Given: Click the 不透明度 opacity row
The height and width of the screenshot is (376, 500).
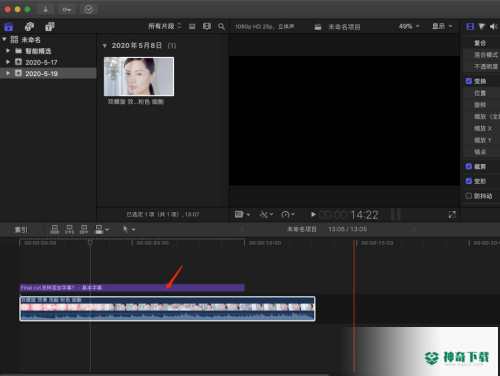Looking at the screenshot, I should tap(482, 67).
